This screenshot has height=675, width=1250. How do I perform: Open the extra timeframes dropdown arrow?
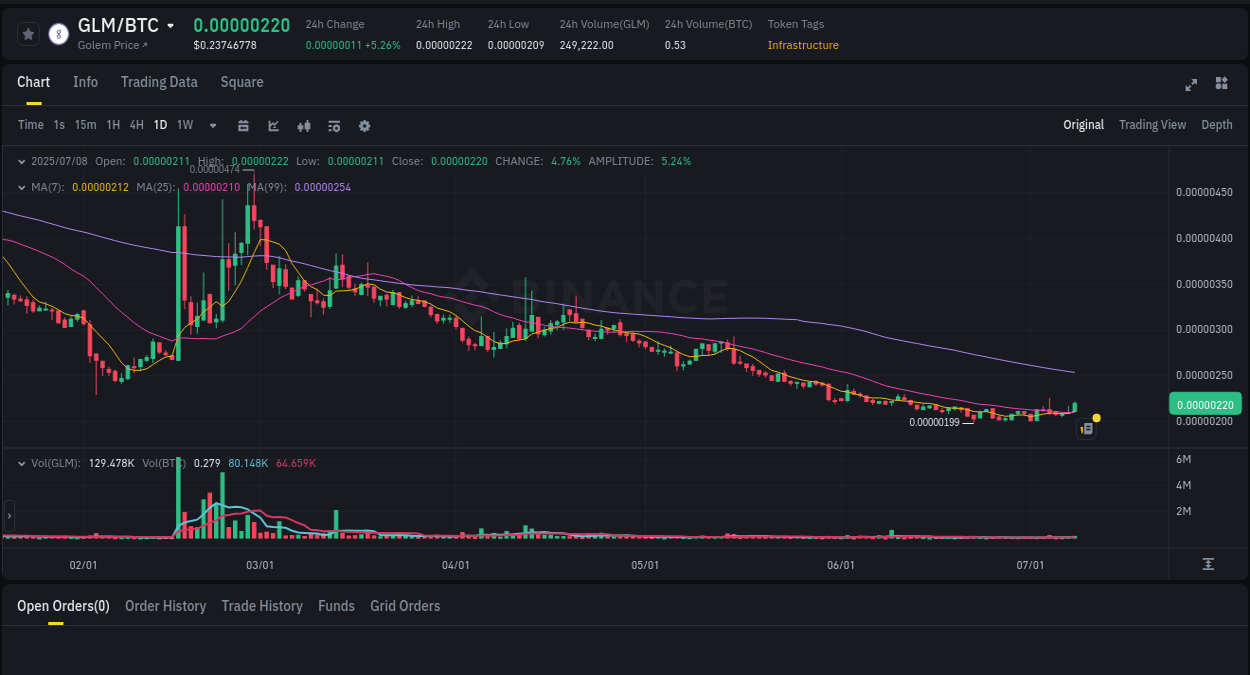(211, 125)
